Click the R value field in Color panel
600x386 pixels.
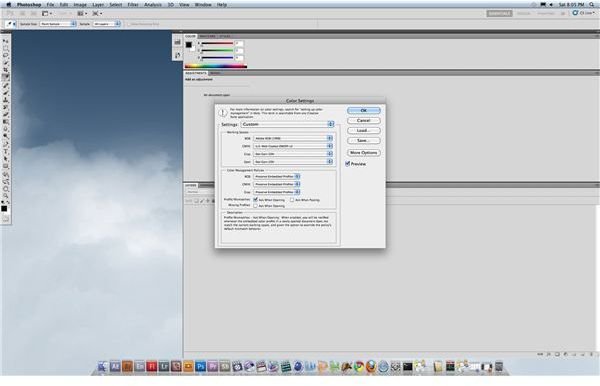click(x=239, y=43)
